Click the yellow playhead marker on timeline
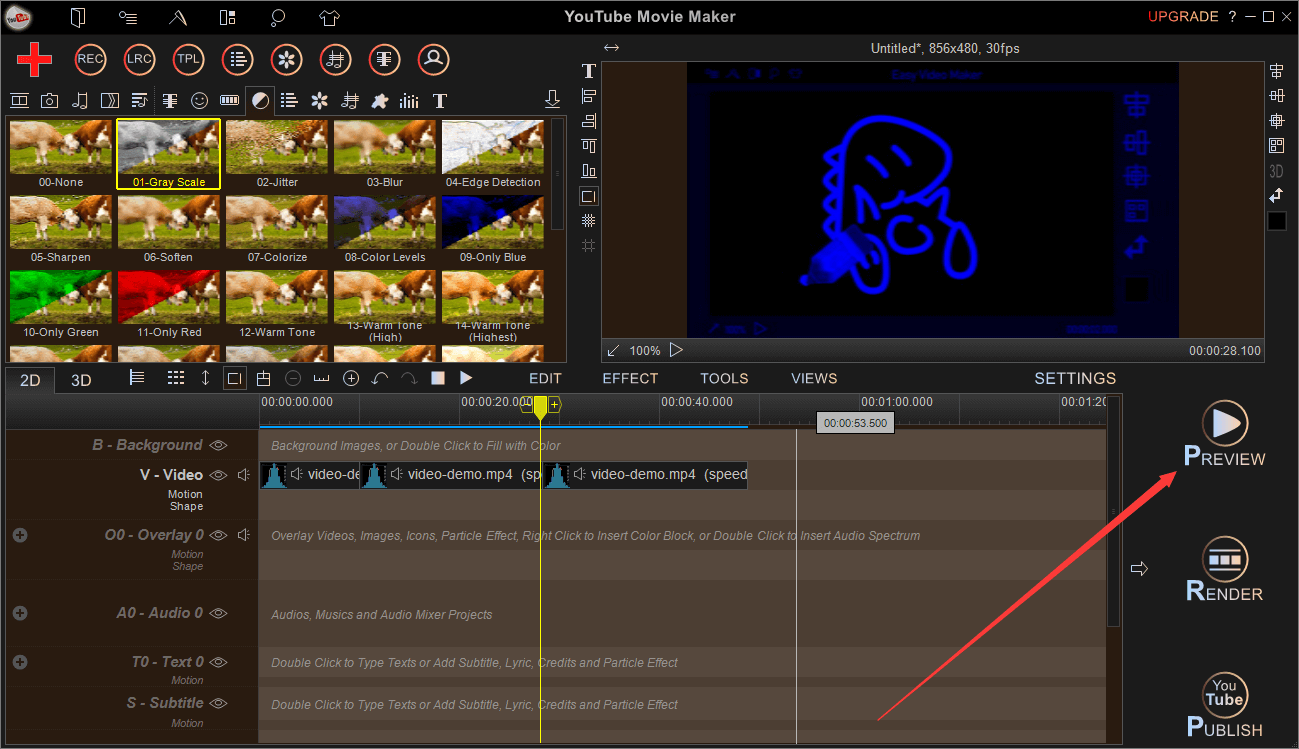Screen dimensions: 1299x749 click(540, 406)
